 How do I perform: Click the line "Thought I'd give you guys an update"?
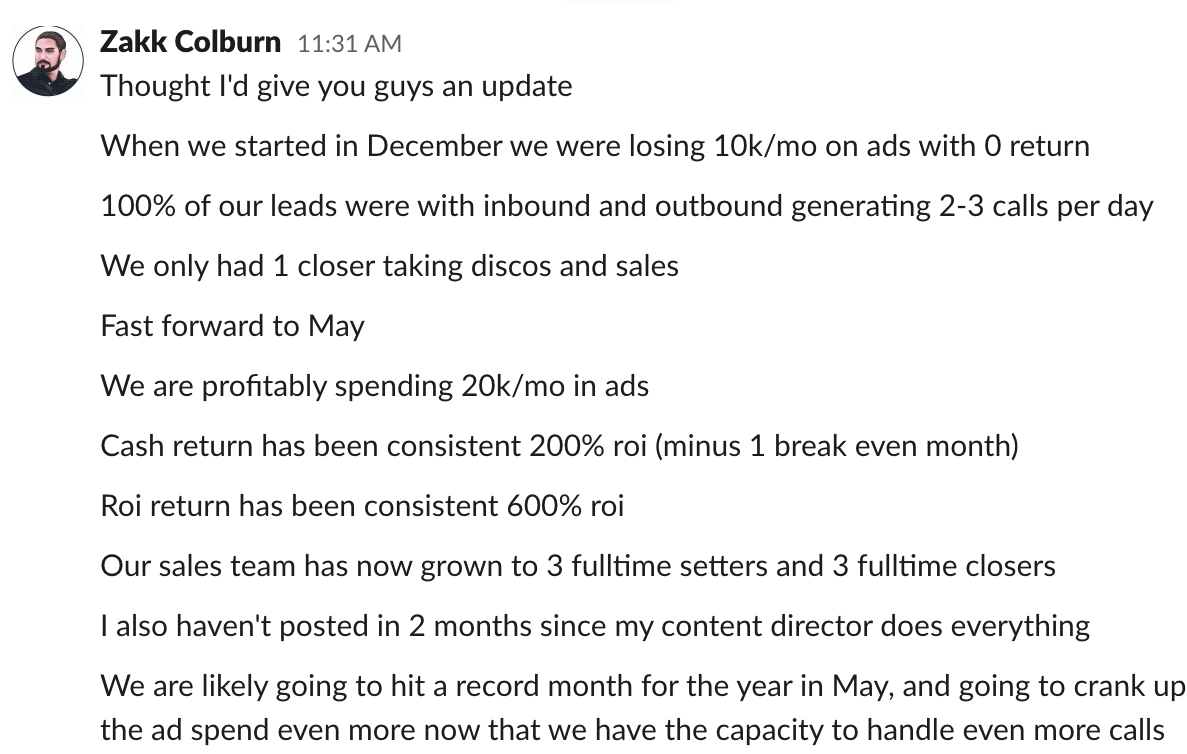pyautogui.click(x=336, y=86)
